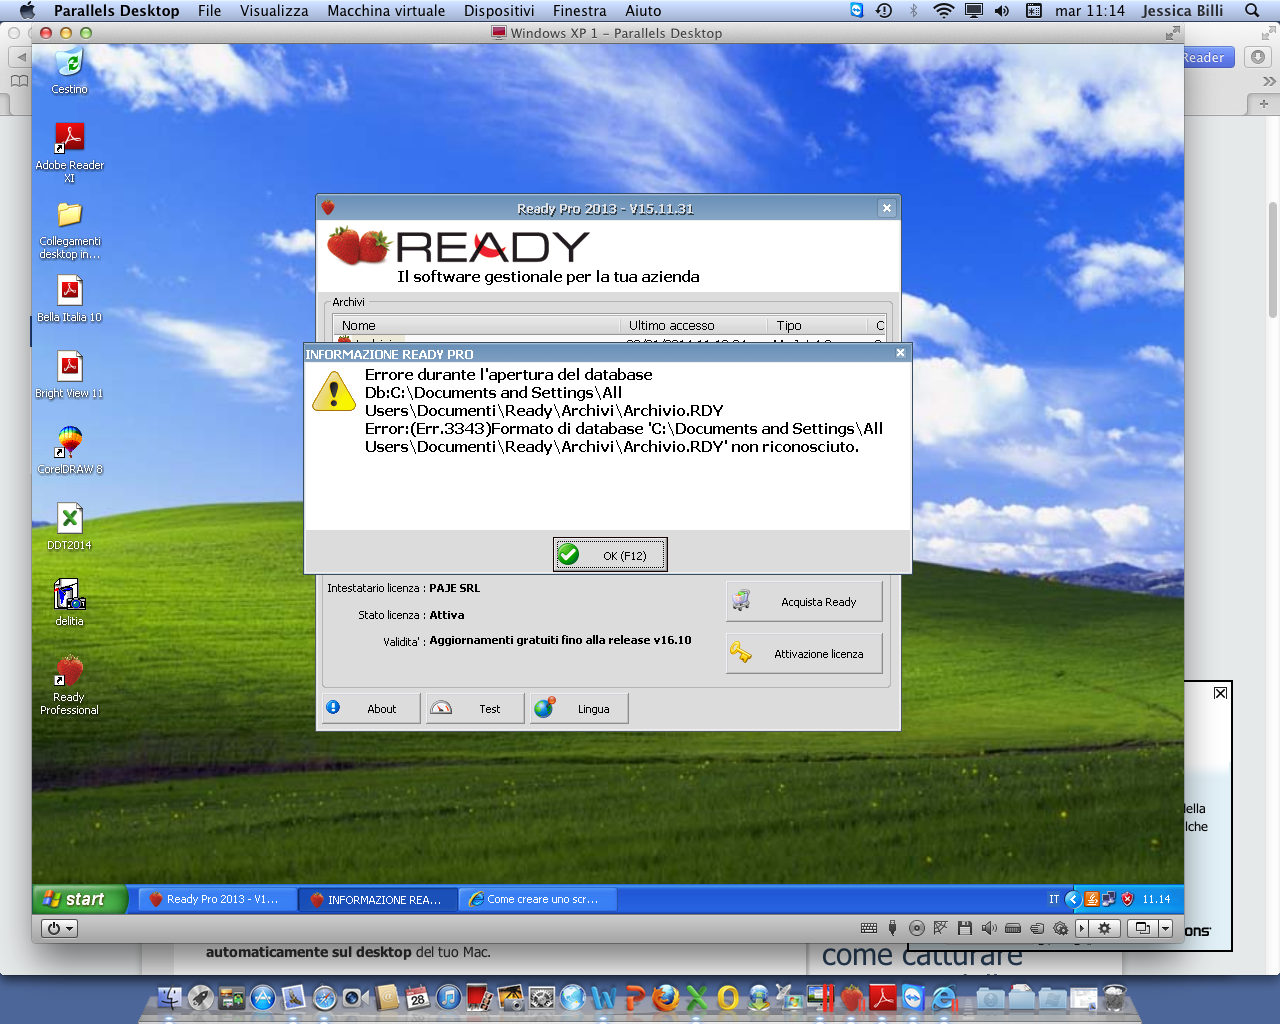1280x1024 pixels.
Task: Click the IT language indicator in taskbar
Action: coord(1054,899)
